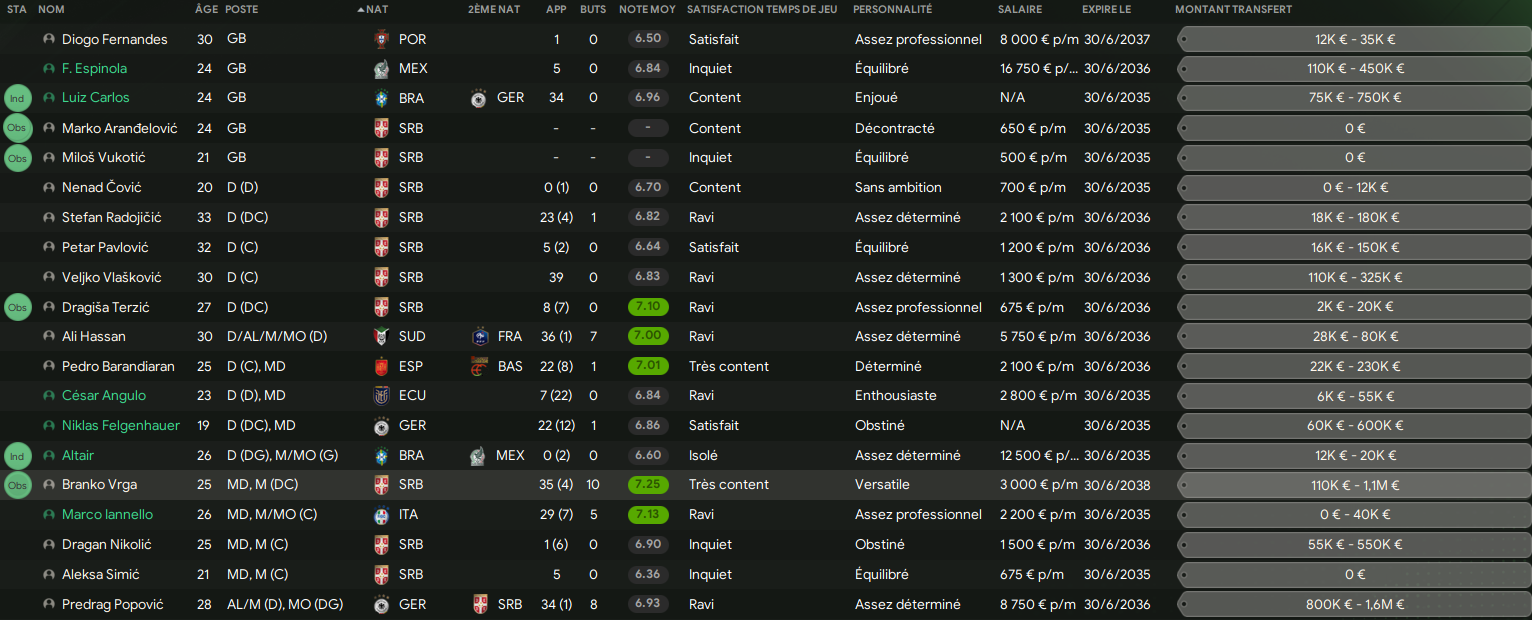Click Predrag Popović's 800K € - 1,6M € transfer value bar
The width and height of the screenshot is (1532, 620).
pos(1354,604)
